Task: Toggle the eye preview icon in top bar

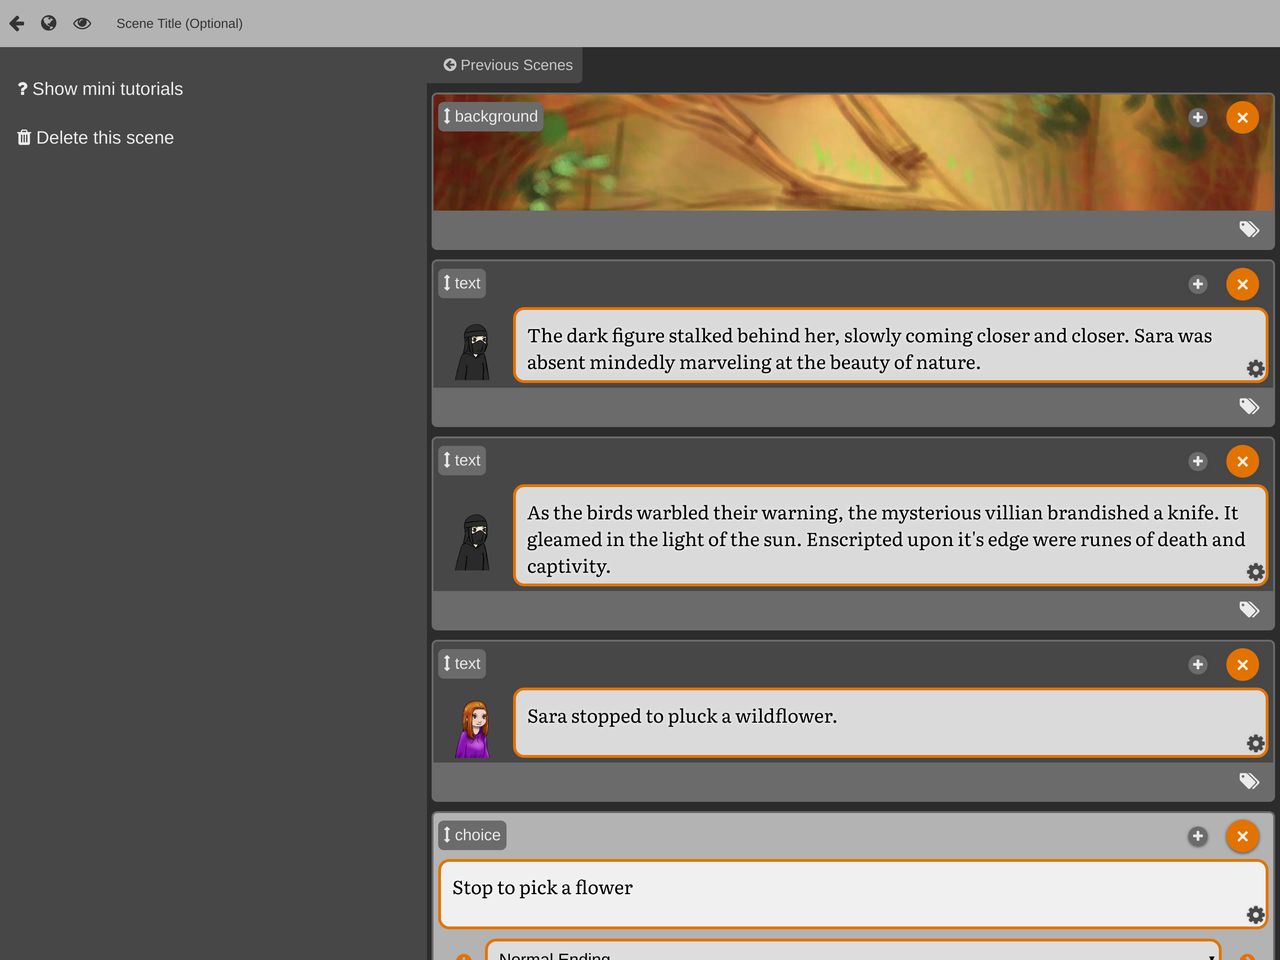Action: (82, 23)
